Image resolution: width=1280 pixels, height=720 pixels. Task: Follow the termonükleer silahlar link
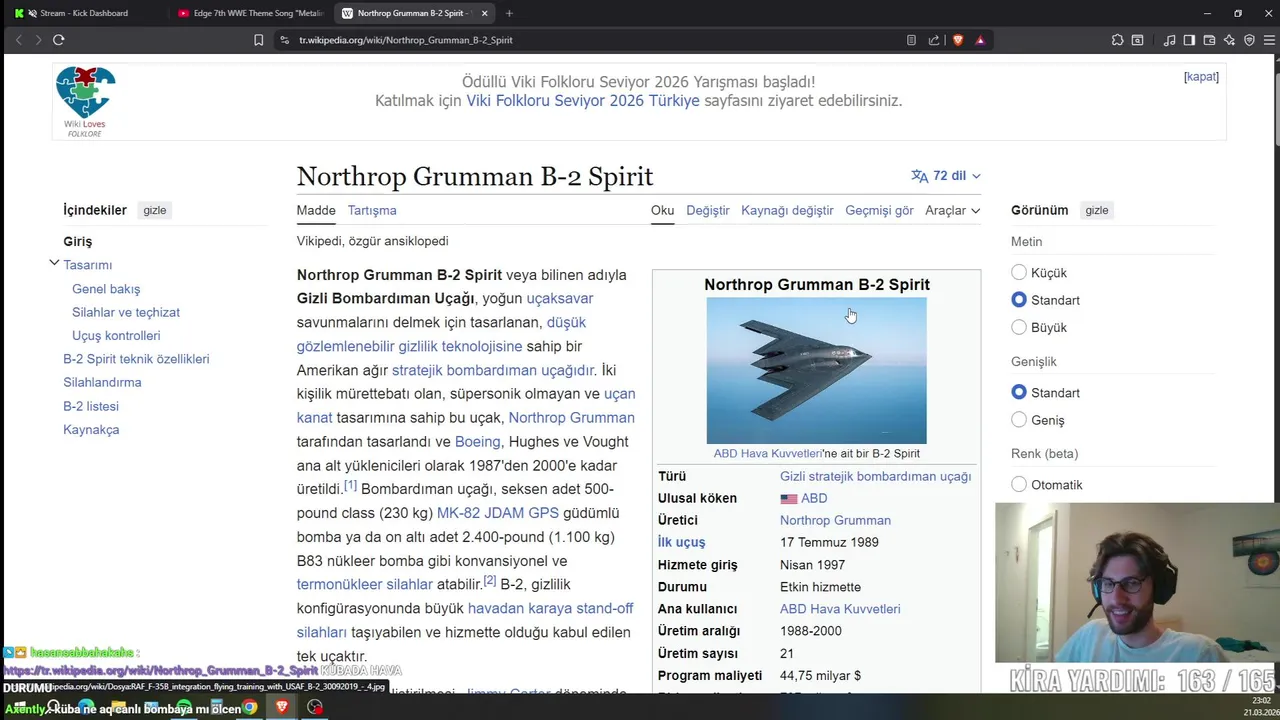[x=365, y=584]
